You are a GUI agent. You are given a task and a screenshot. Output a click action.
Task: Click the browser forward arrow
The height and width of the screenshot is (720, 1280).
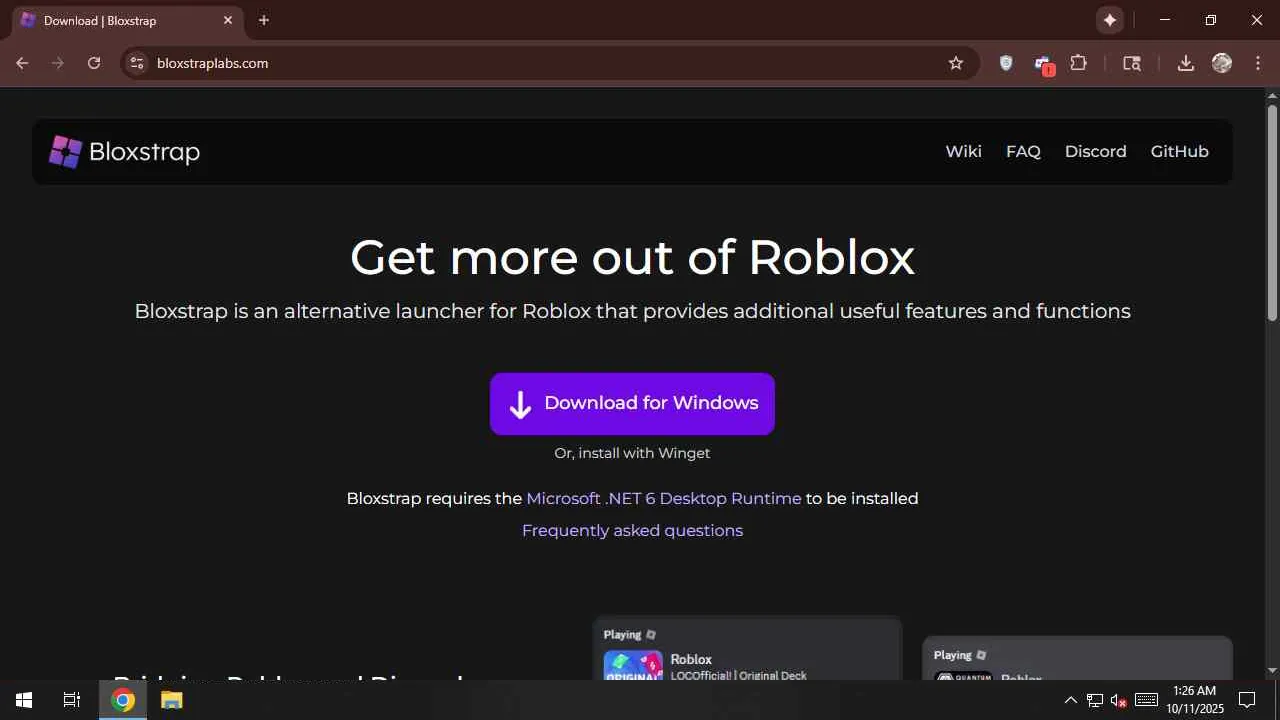coord(58,63)
